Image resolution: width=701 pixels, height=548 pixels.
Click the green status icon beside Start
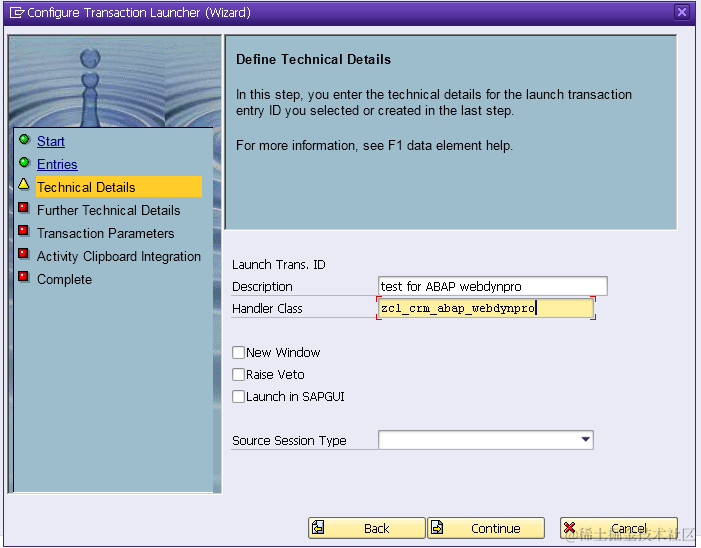[x=24, y=139]
